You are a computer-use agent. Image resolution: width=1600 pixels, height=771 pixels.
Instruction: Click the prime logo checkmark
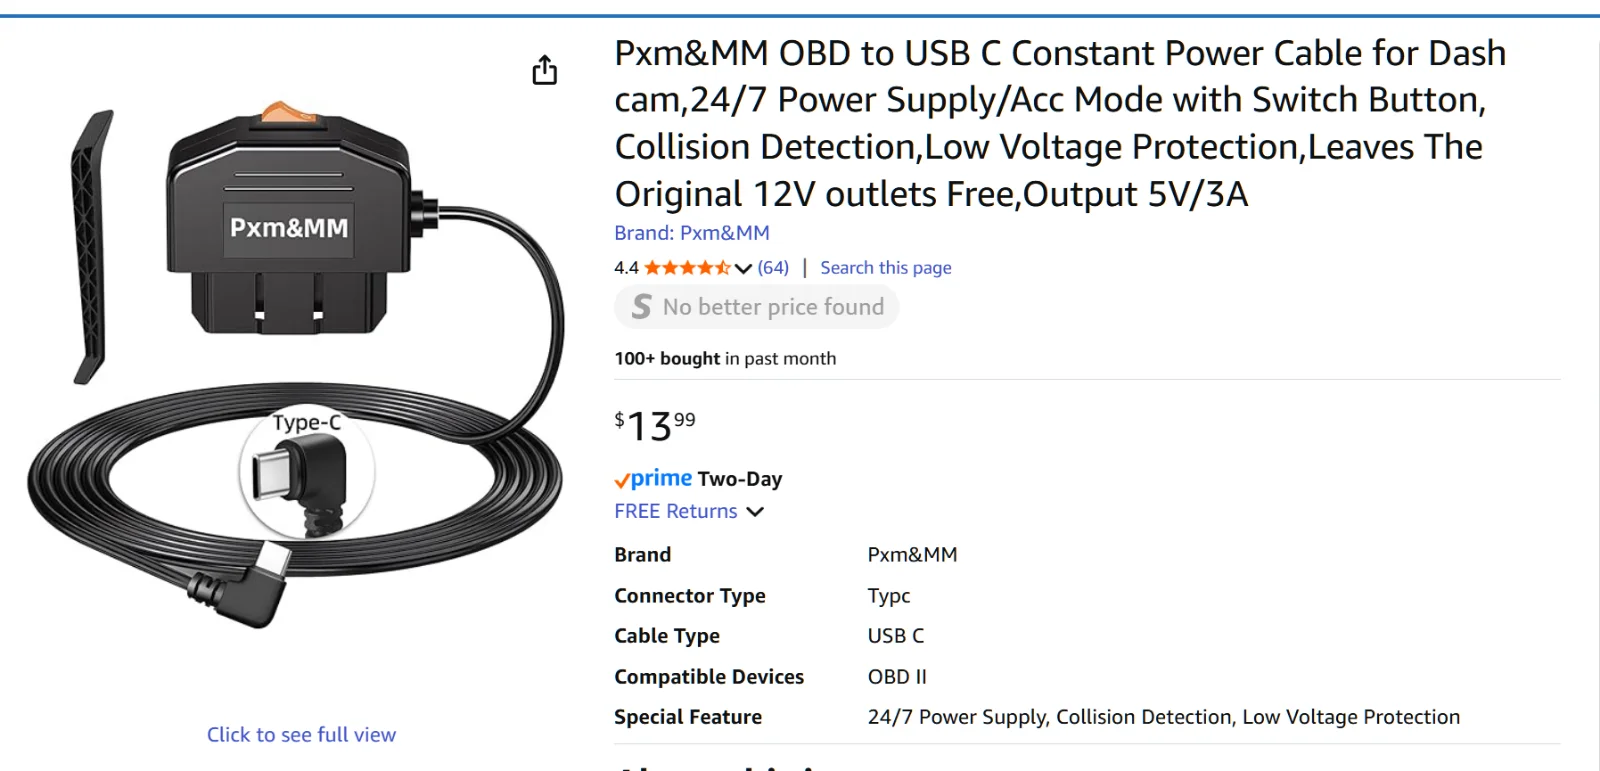pyautogui.click(x=622, y=481)
